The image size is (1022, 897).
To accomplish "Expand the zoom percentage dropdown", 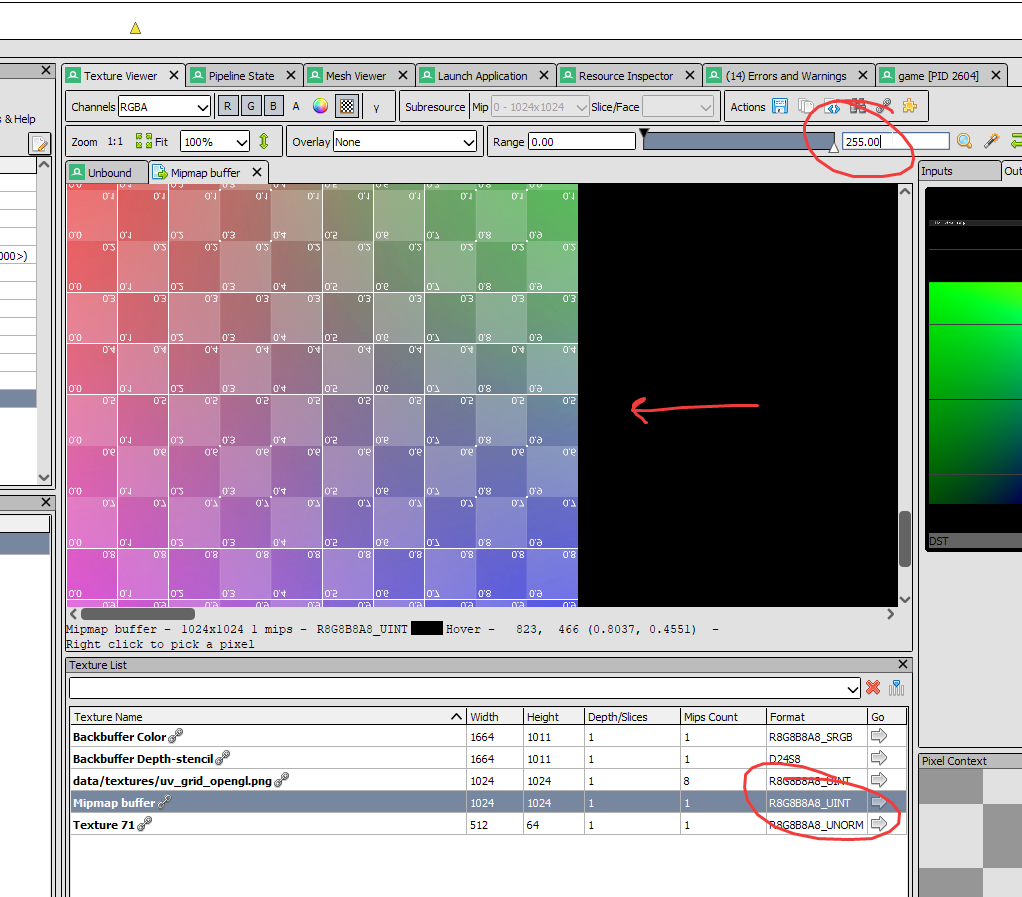I will (x=214, y=141).
